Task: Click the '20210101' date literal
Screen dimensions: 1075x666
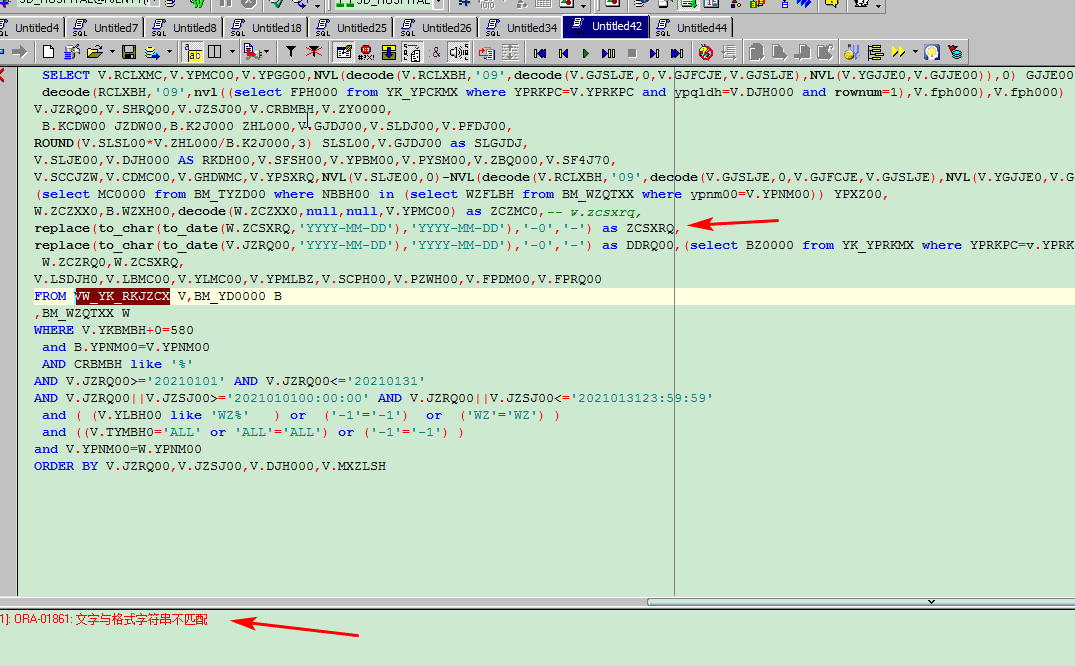Action: (186, 381)
